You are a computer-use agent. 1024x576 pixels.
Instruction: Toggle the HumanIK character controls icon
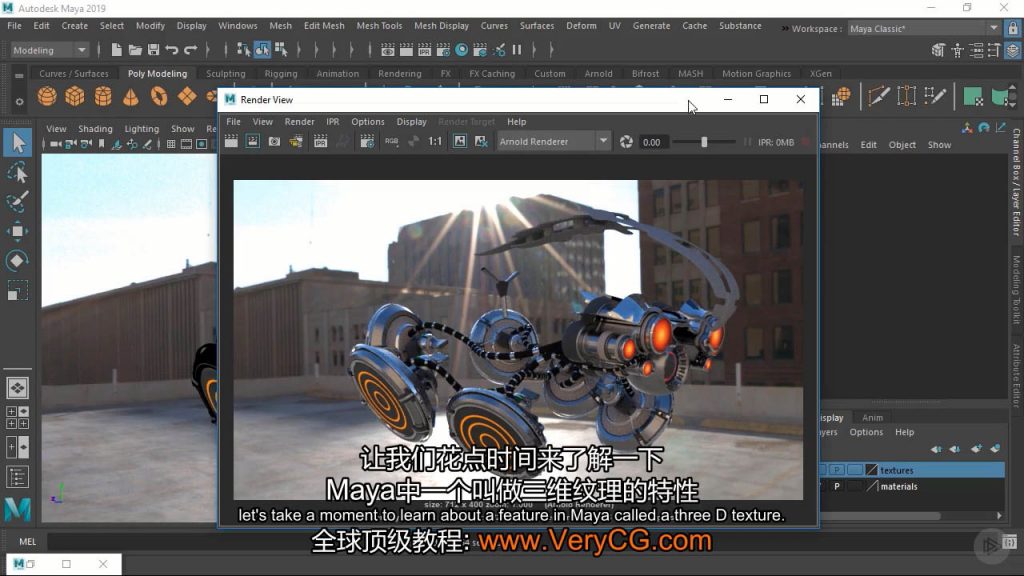tap(957, 50)
